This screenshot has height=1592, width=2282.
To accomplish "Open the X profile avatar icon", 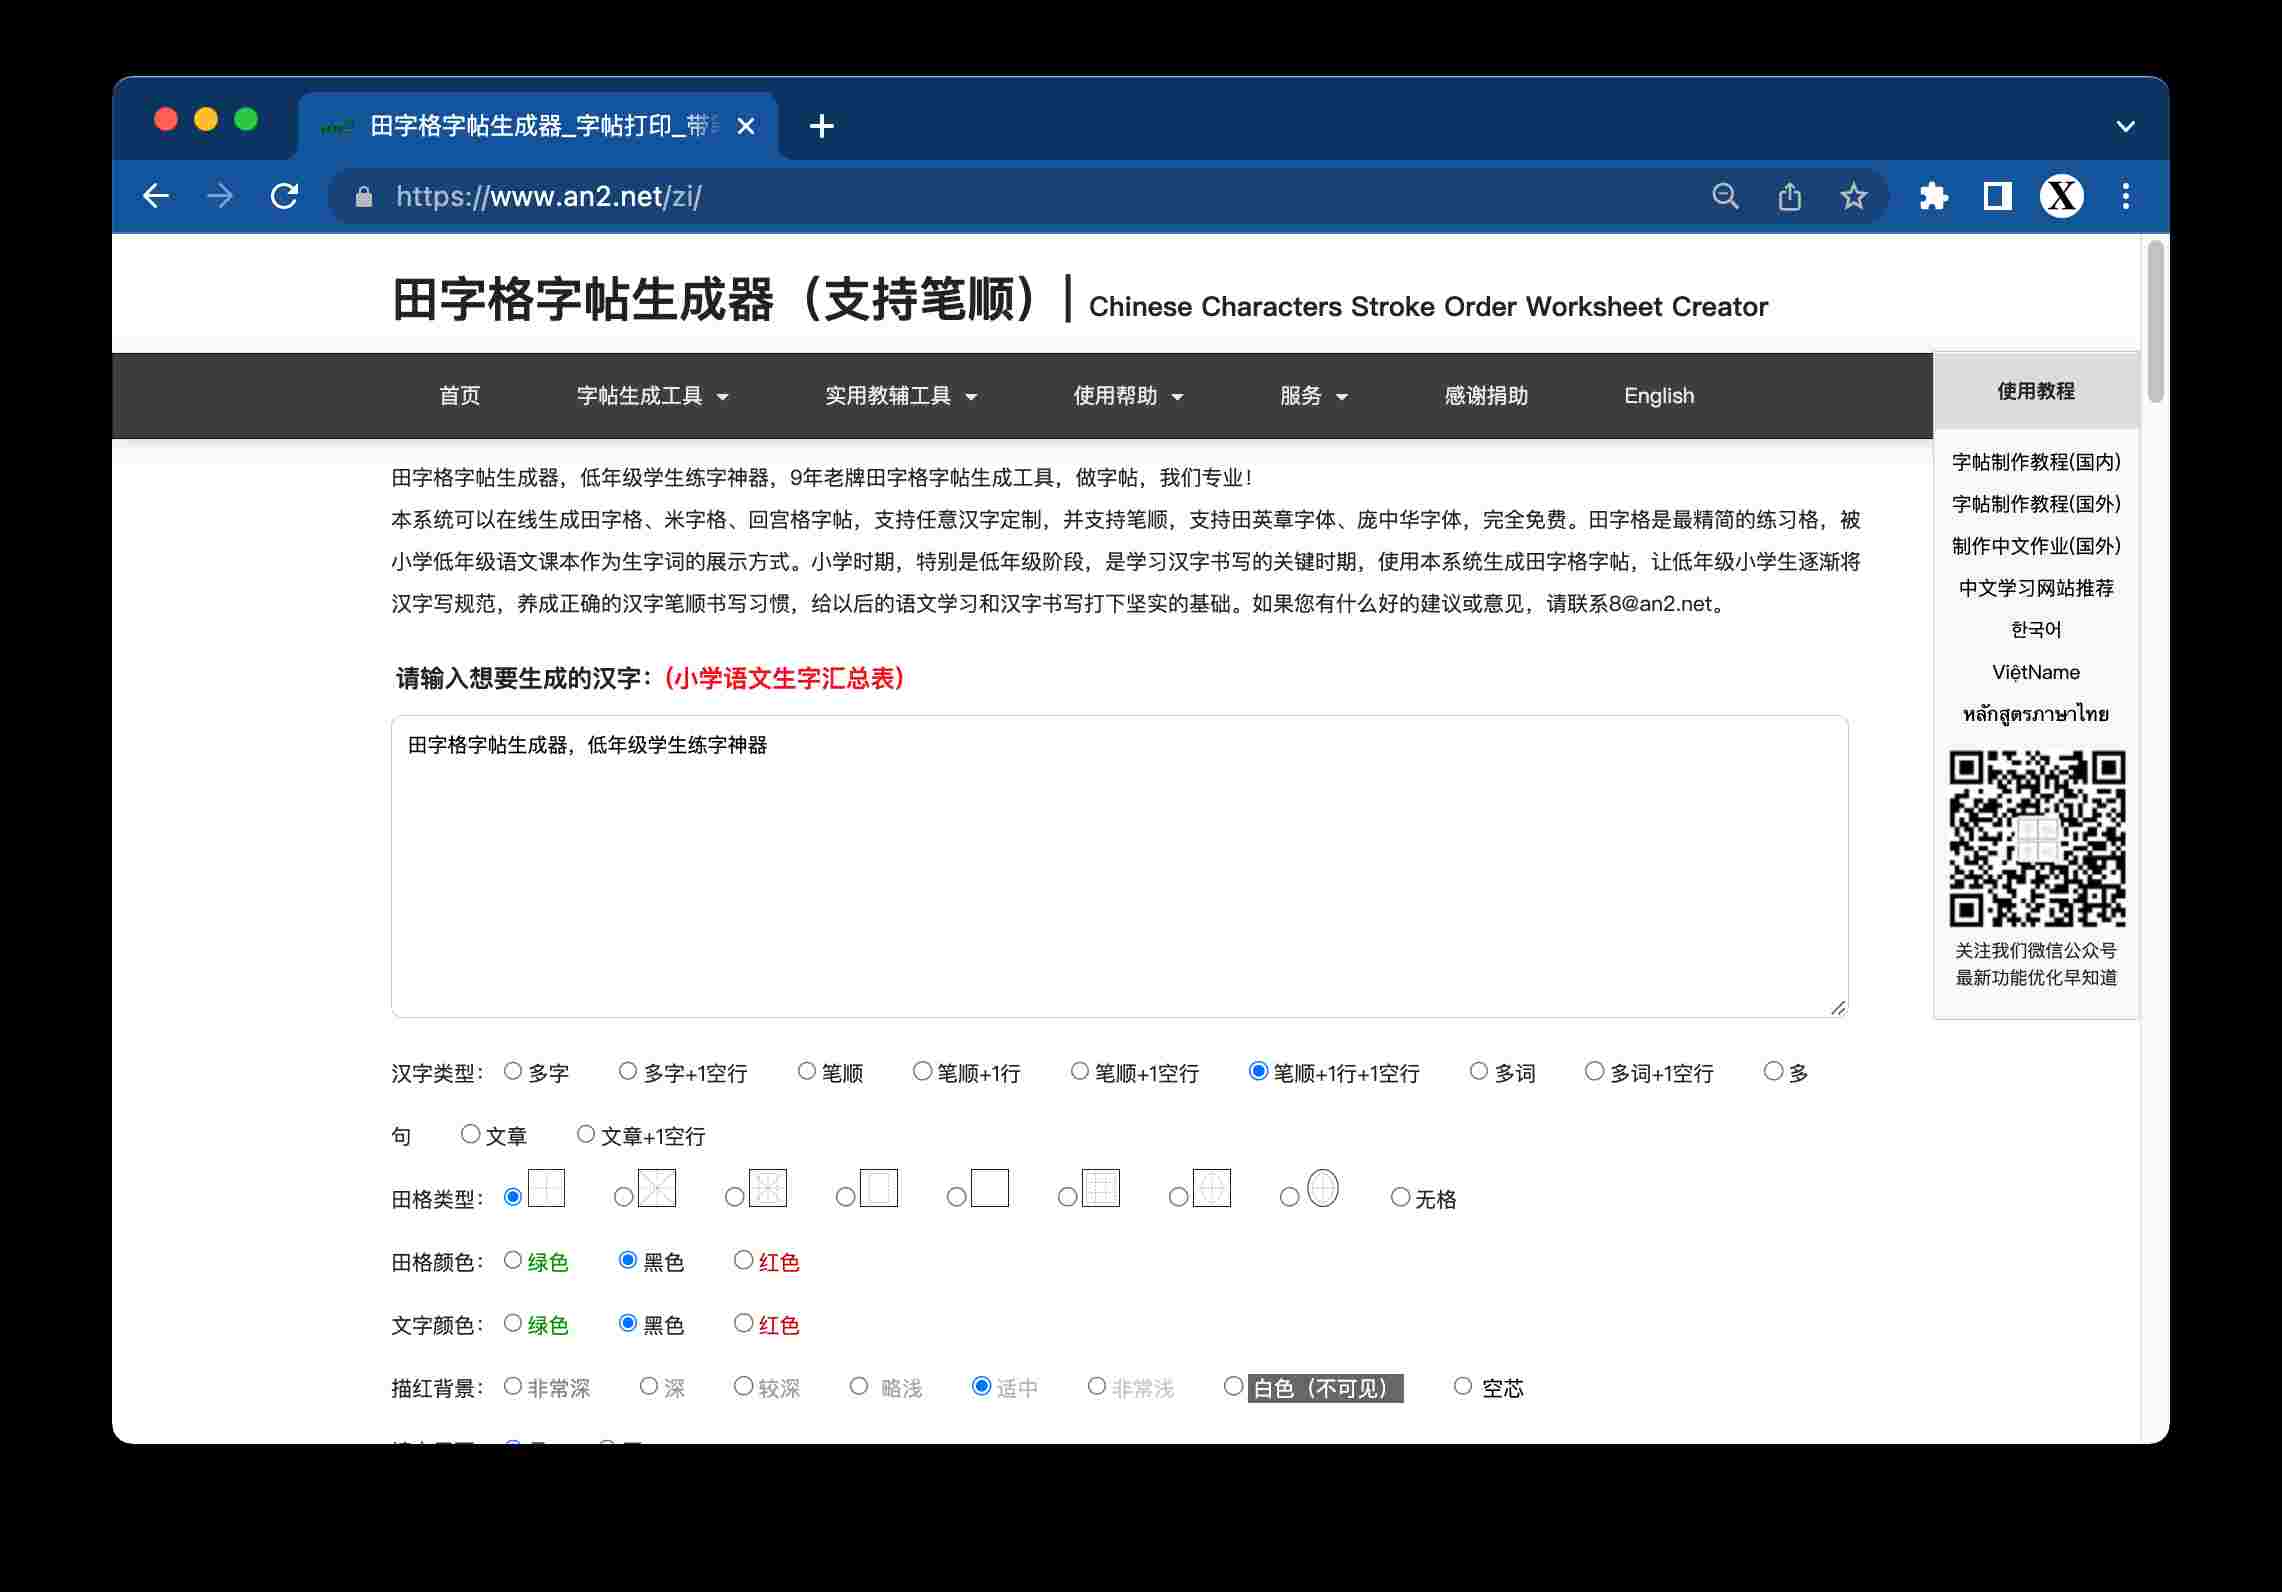I will click(2061, 196).
